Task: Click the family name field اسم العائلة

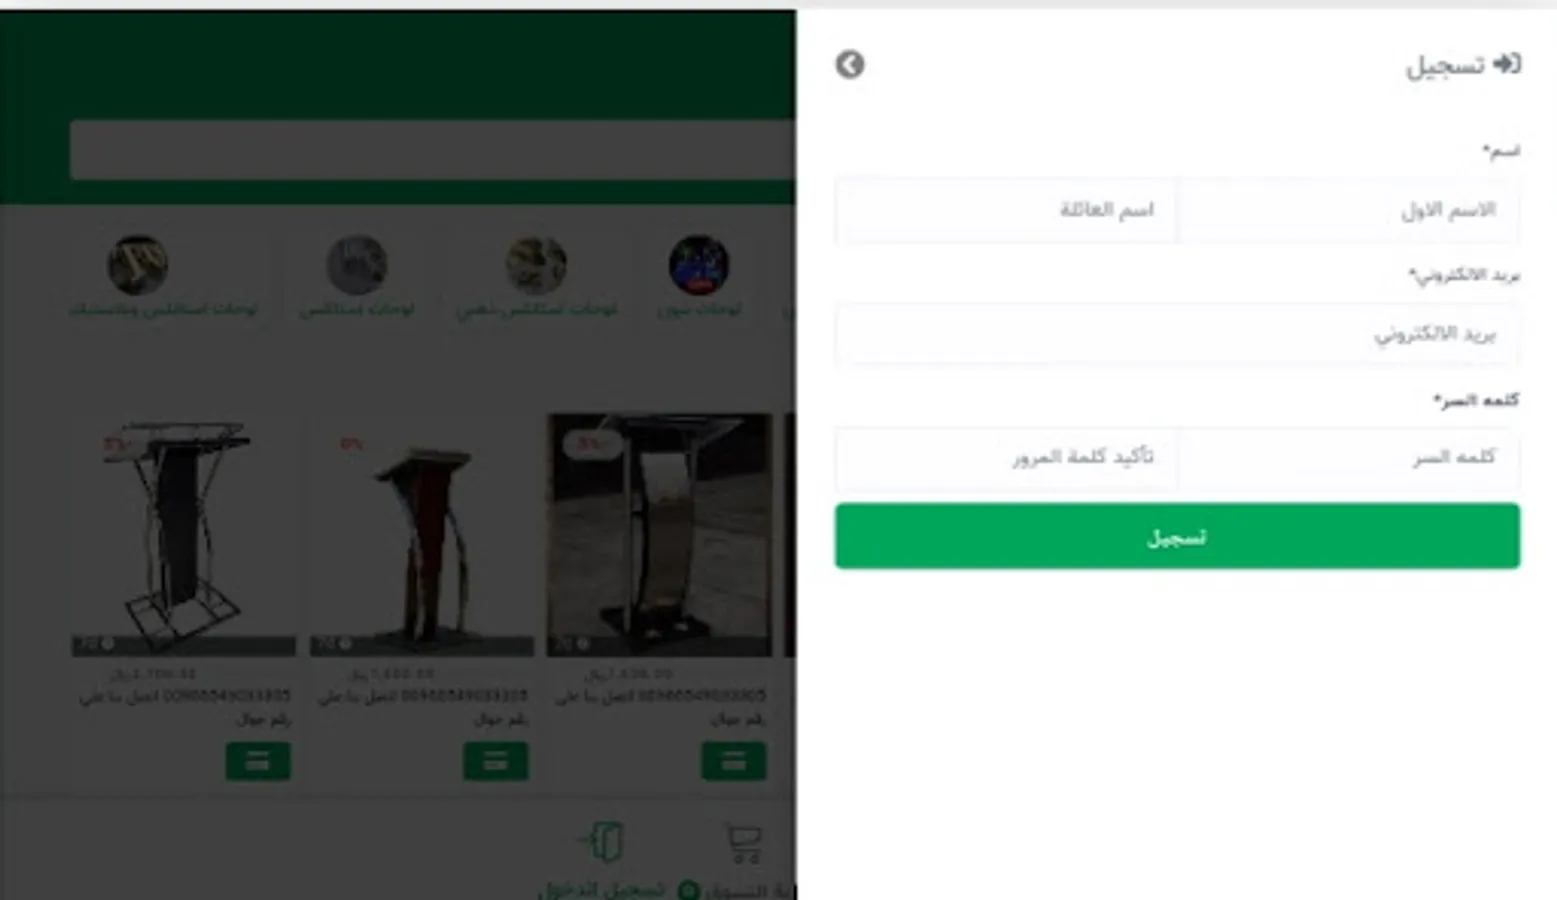Action: pos(1006,210)
